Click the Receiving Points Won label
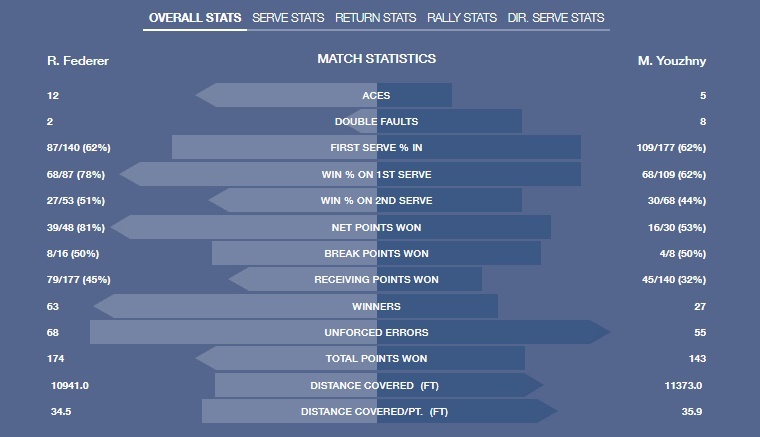Viewport: 760px width, 437px height. tap(376, 280)
